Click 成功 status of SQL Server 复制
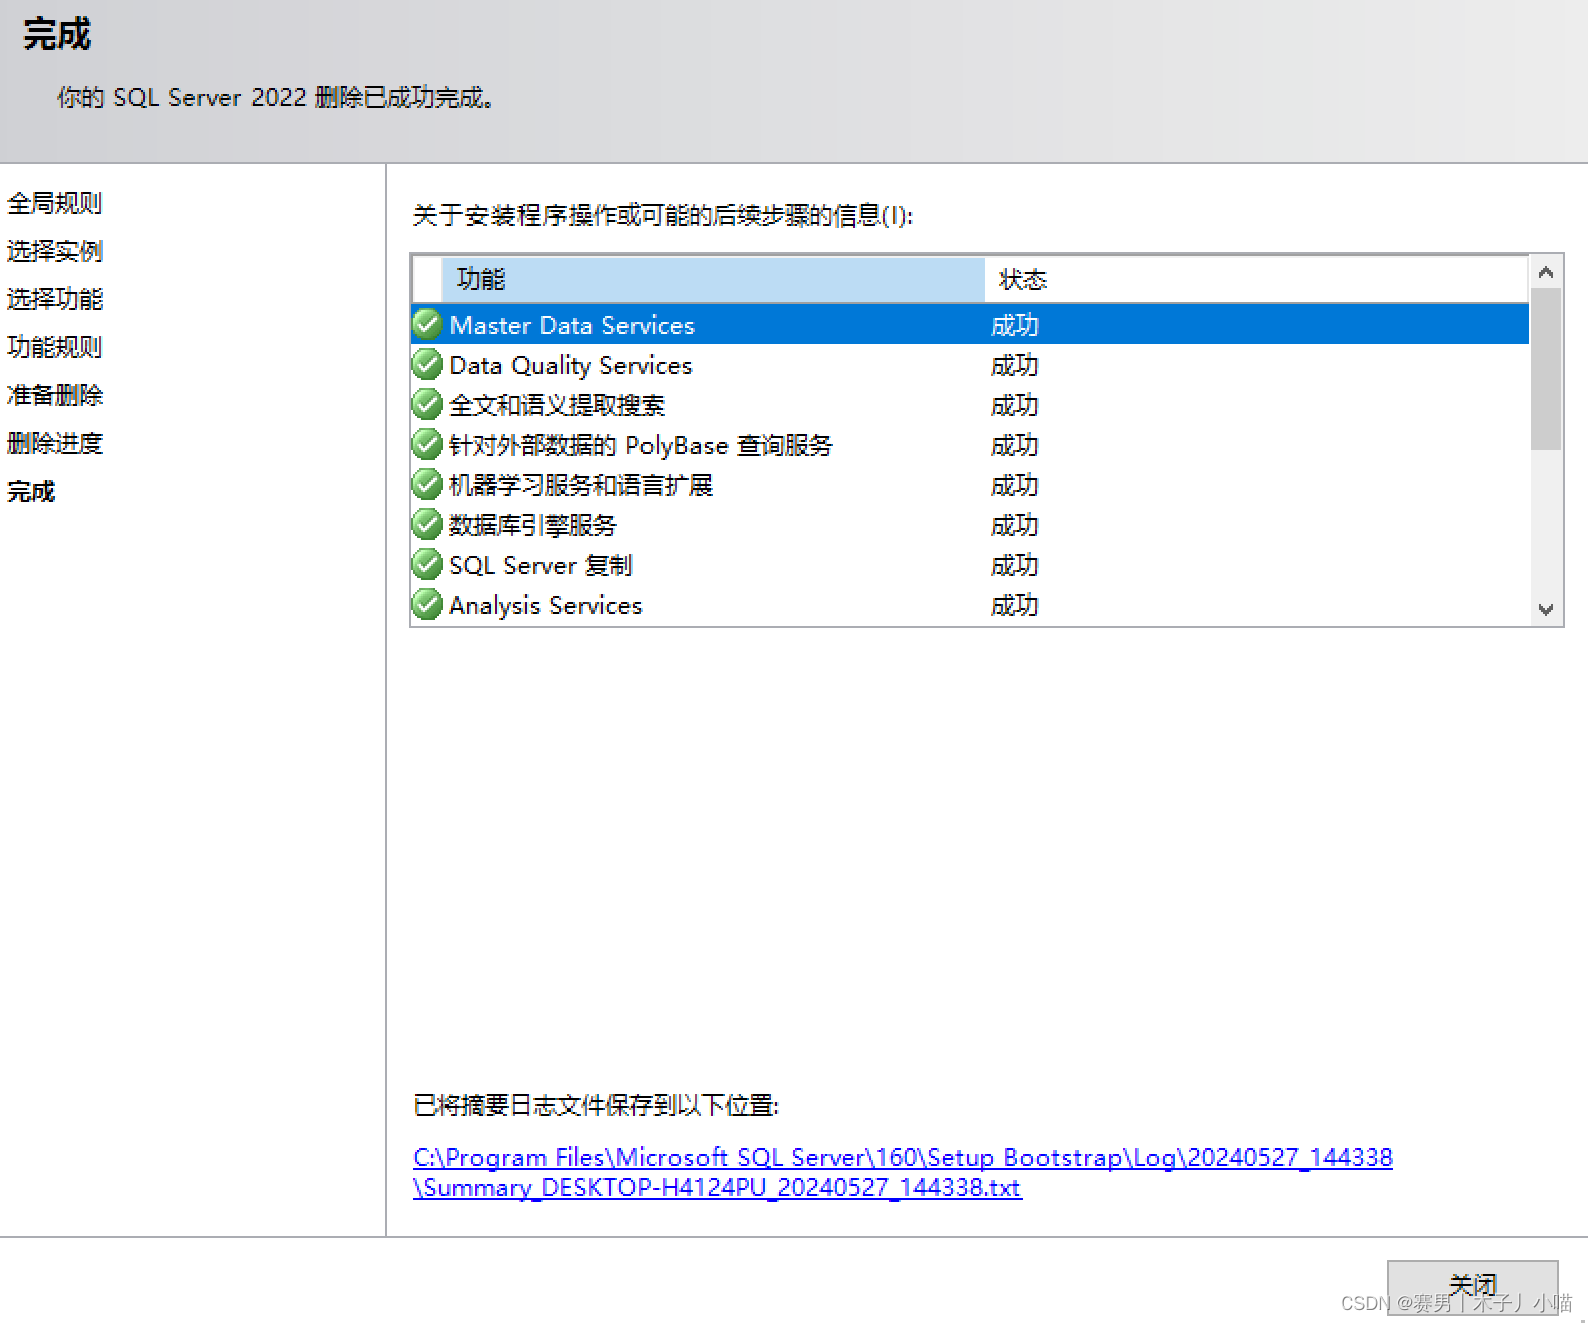 point(1014,565)
